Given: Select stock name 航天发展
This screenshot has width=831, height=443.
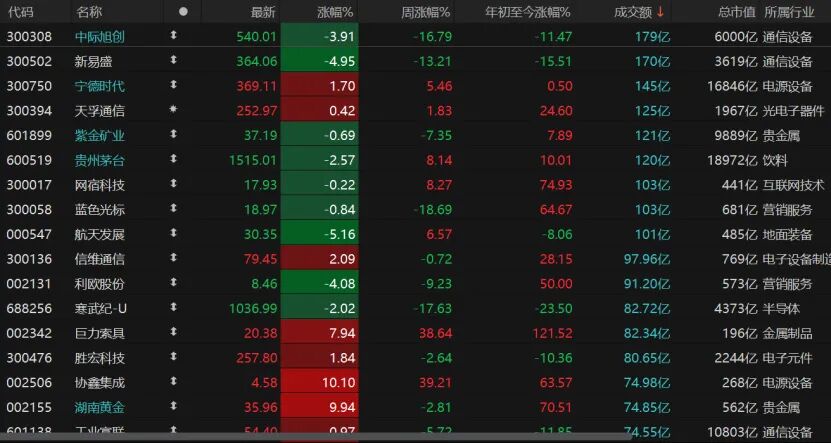Looking at the screenshot, I should (100, 234).
